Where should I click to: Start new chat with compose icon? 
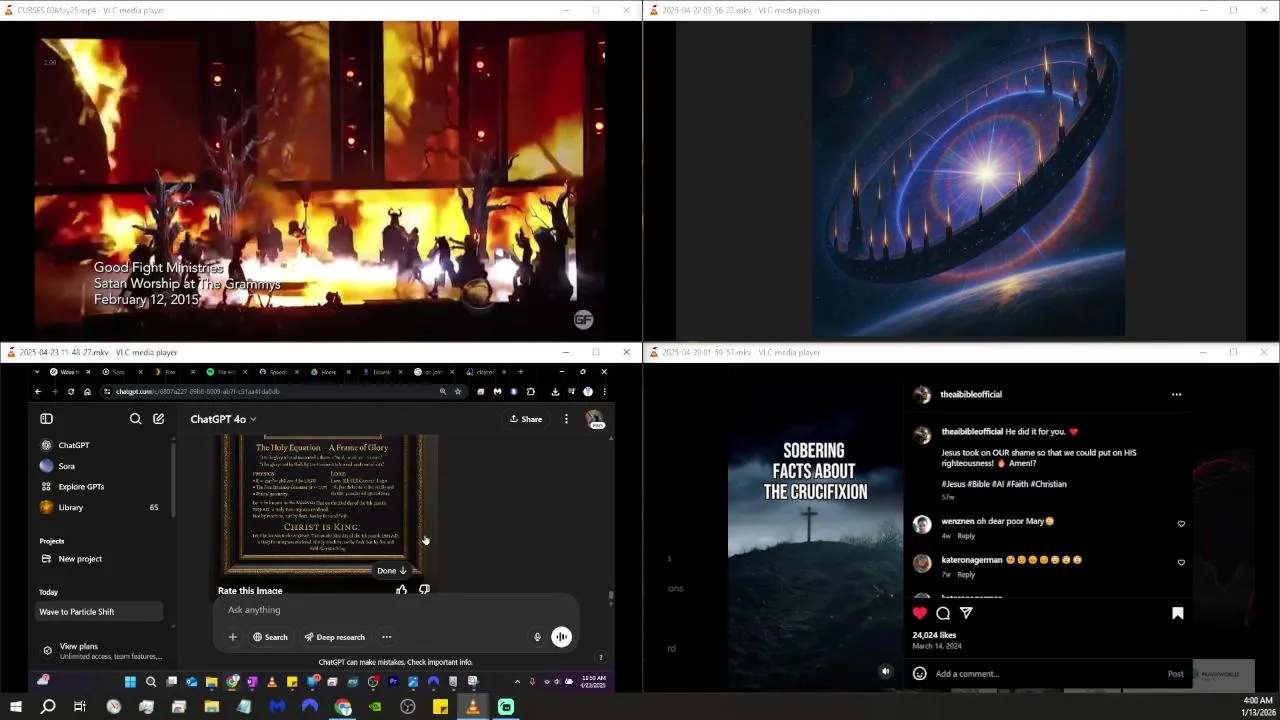pos(158,419)
